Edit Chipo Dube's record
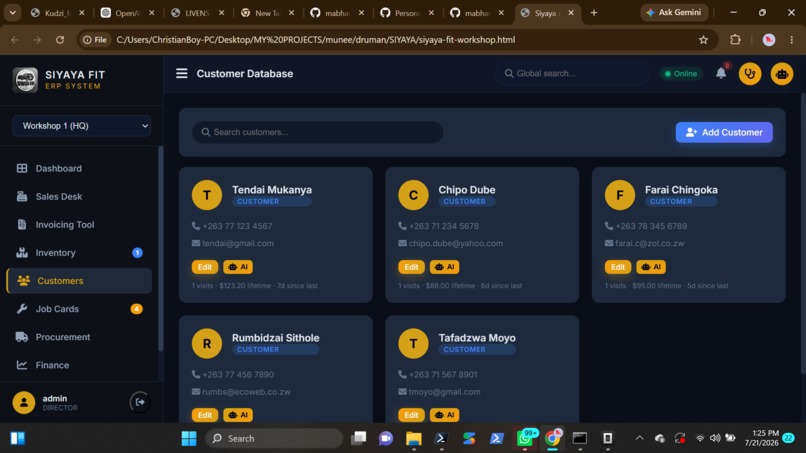806x453 pixels. [x=411, y=267]
